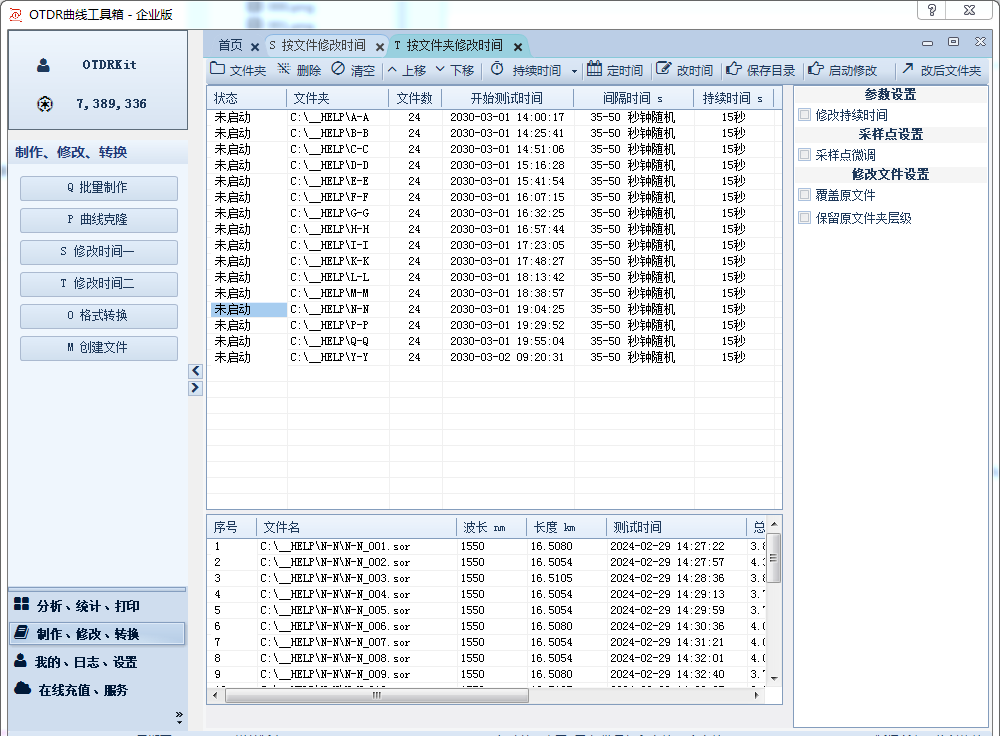
Task: Click the S 修改时间一 button
Action: pyautogui.click(x=99, y=252)
